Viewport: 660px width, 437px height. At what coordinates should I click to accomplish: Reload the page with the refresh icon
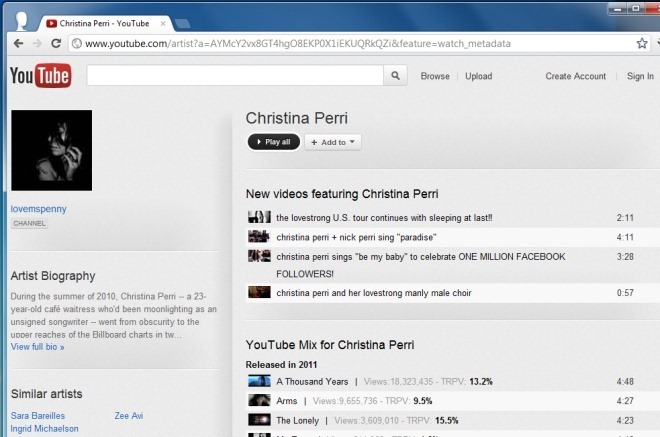click(x=56, y=43)
